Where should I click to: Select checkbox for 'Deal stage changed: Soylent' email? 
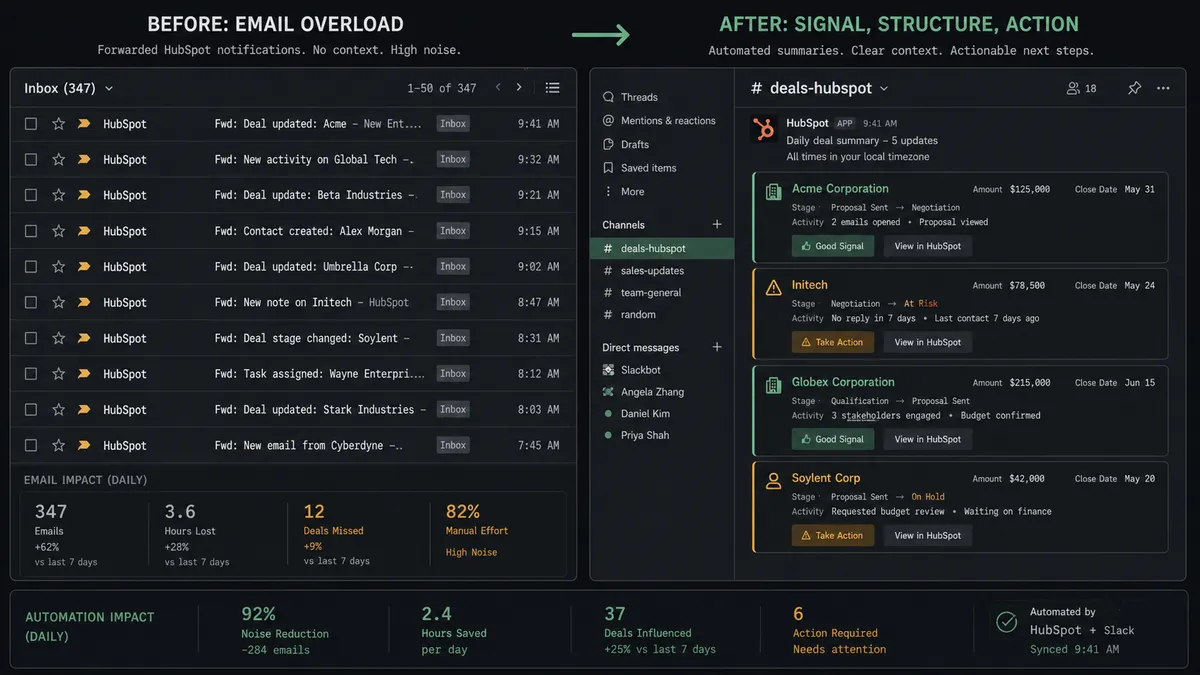(31, 338)
